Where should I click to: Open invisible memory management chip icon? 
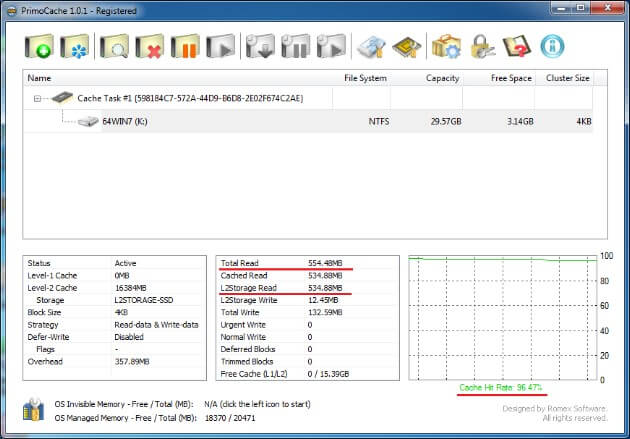pos(407,47)
